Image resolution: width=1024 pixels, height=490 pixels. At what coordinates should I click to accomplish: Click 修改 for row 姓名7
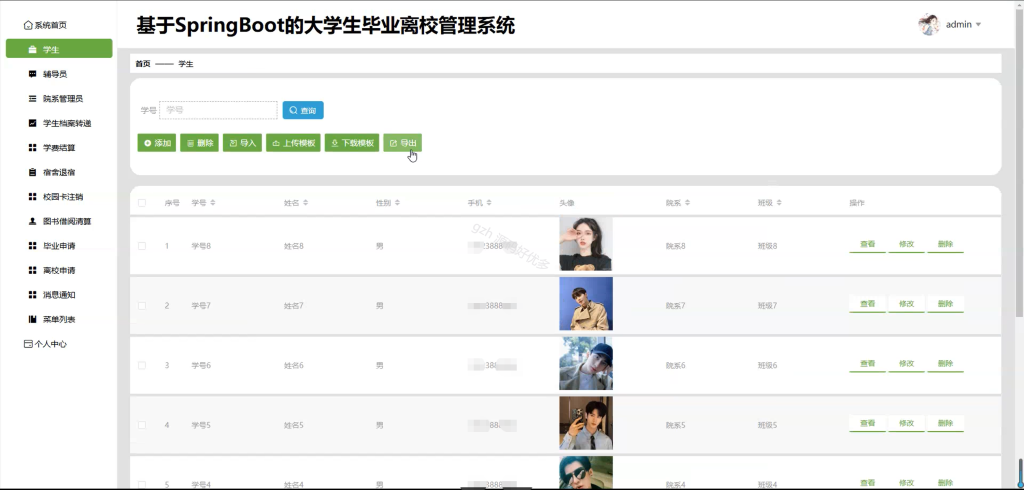point(906,304)
